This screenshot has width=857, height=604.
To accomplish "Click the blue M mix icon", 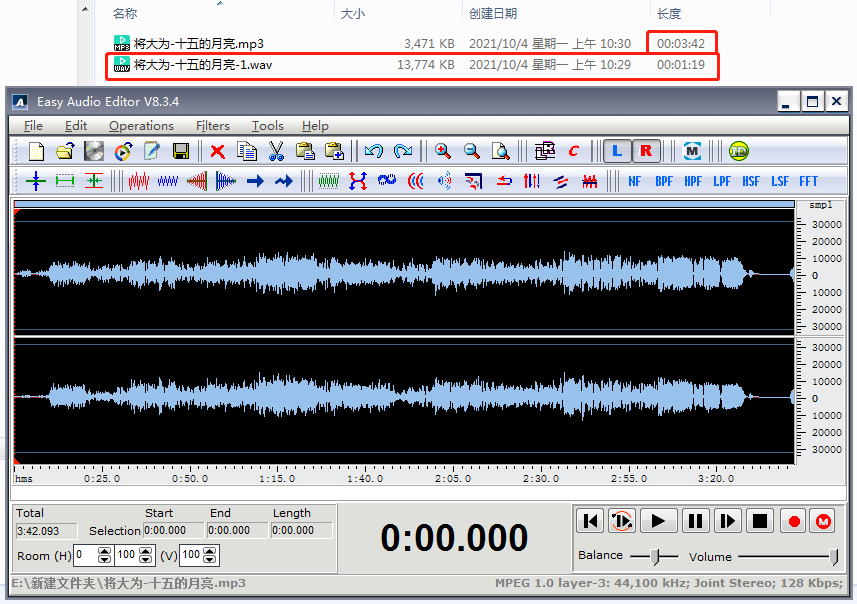I will point(691,151).
